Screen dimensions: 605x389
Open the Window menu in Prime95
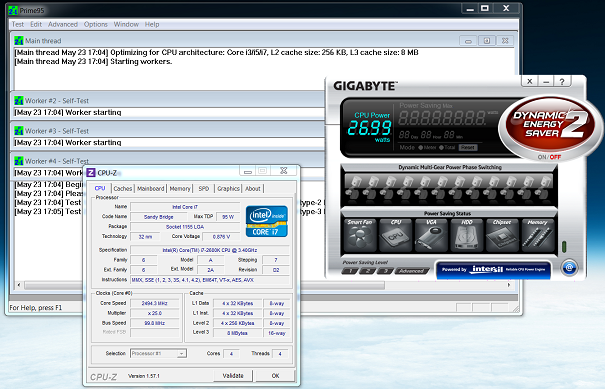(126, 24)
